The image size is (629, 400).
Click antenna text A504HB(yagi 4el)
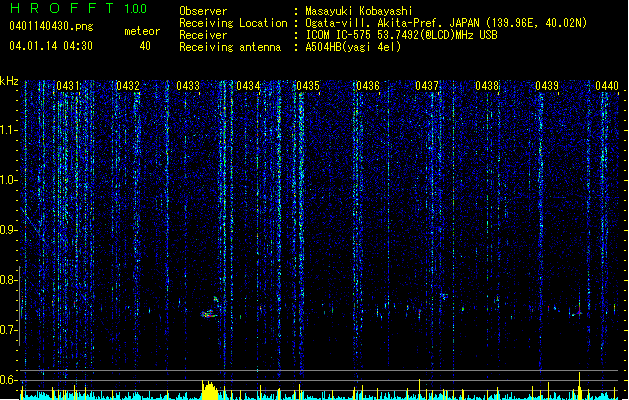353,47
